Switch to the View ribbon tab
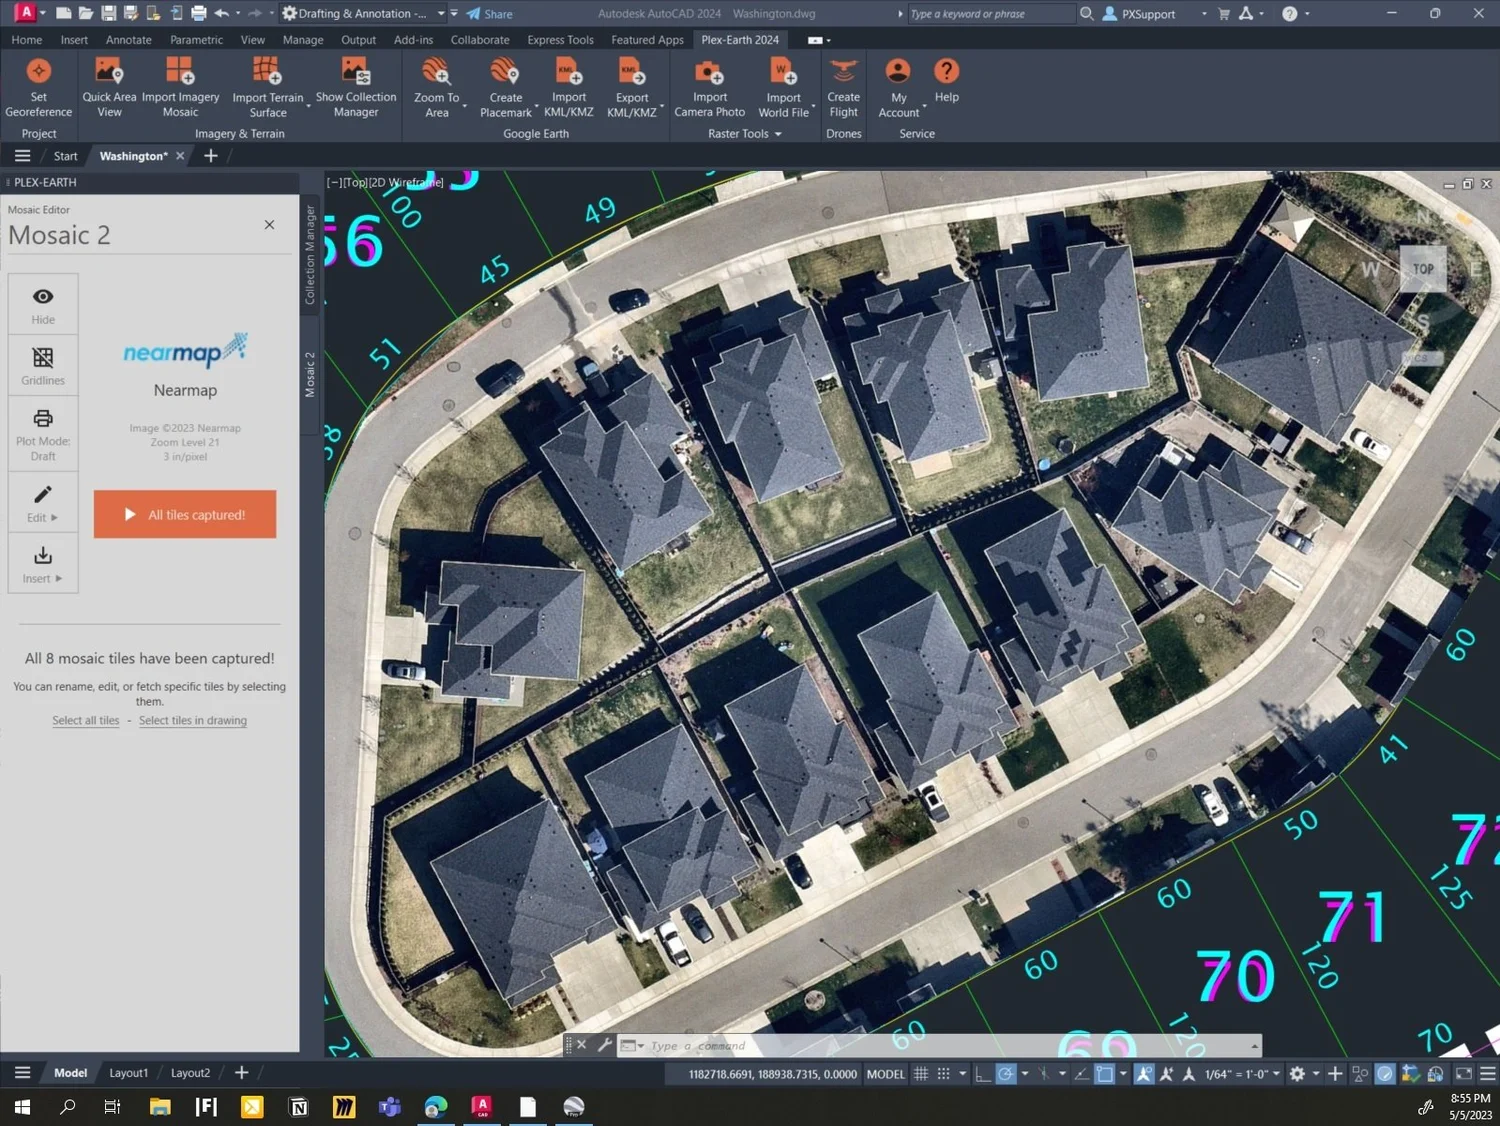The height and width of the screenshot is (1126, 1500). click(252, 39)
